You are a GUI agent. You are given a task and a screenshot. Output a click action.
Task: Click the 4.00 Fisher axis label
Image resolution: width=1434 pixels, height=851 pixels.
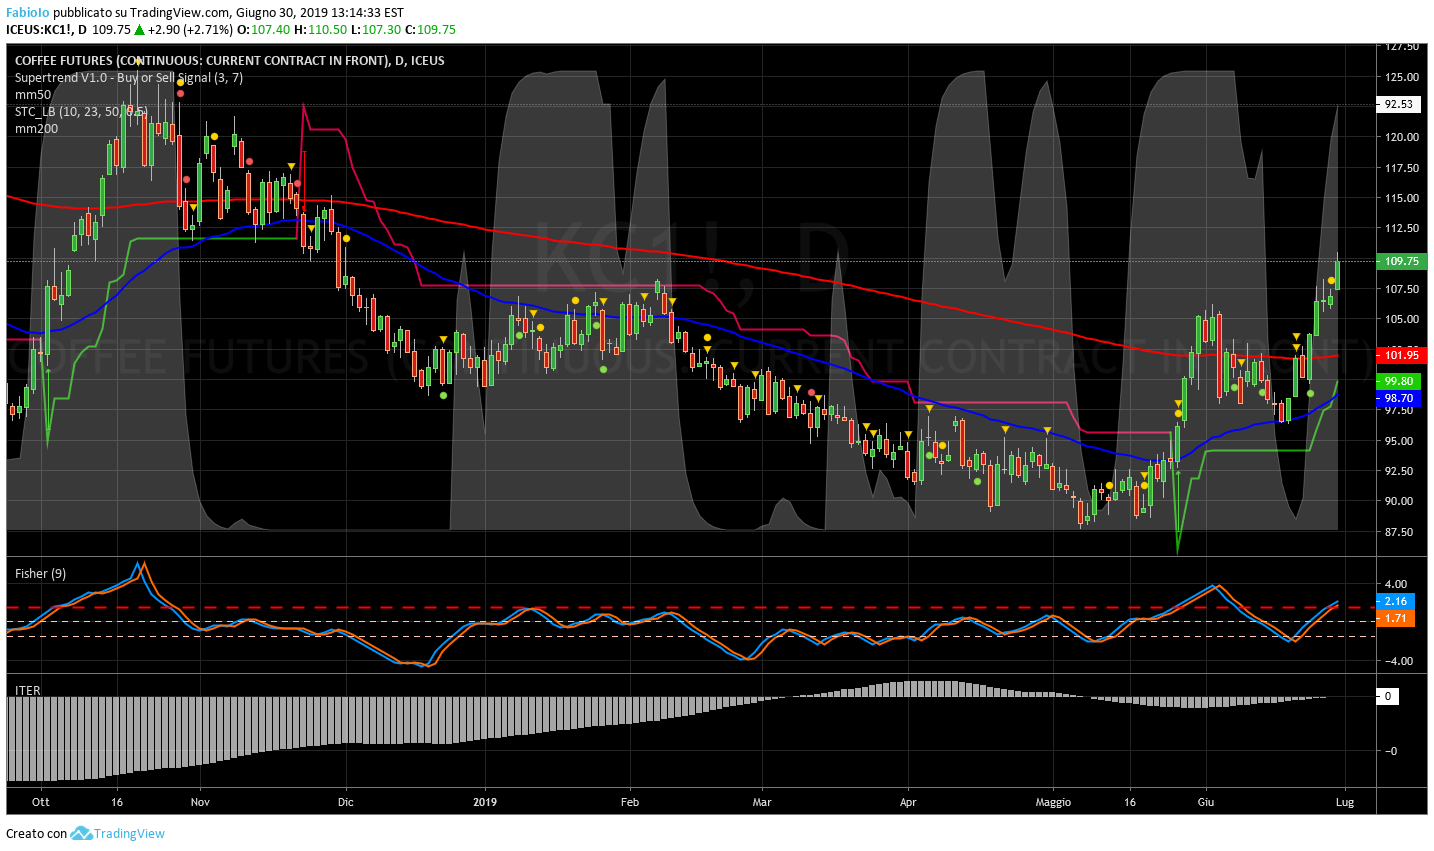tap(1396, 584)
